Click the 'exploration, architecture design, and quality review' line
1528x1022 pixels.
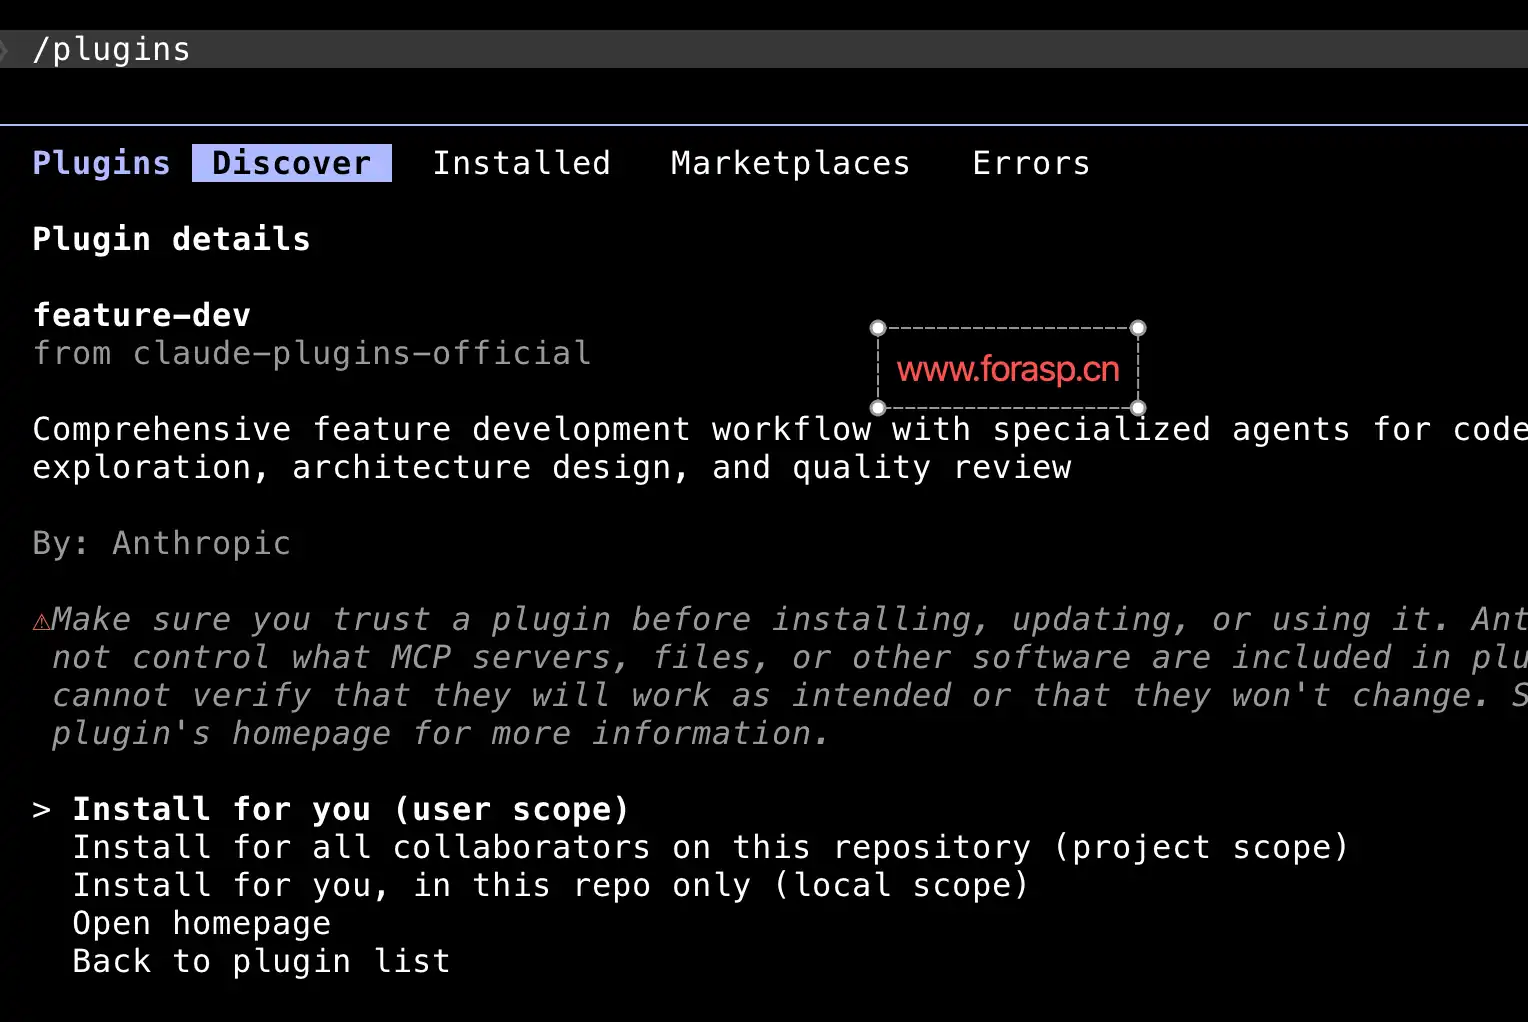(552, 467)
